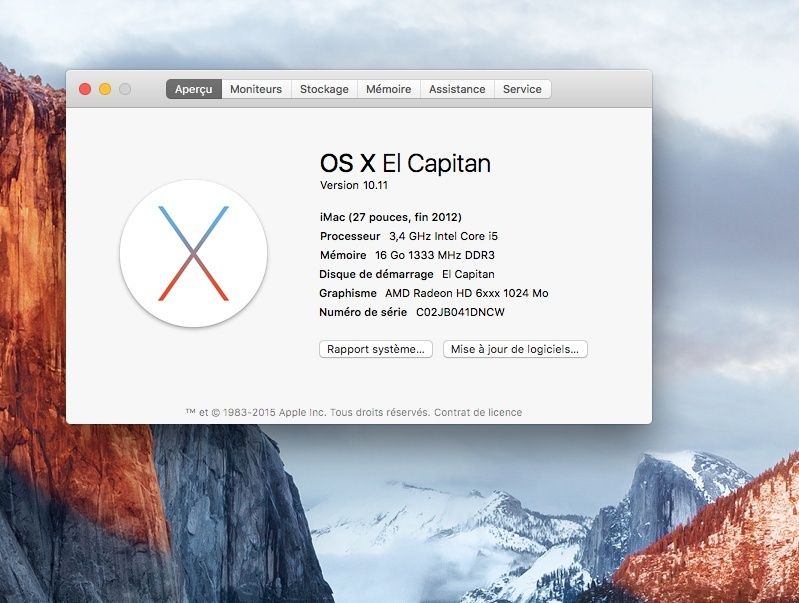Click the Numéro de série label
The height and width of the screenshot is (603, 799).
pyautogui.click(x=363, y=312)
